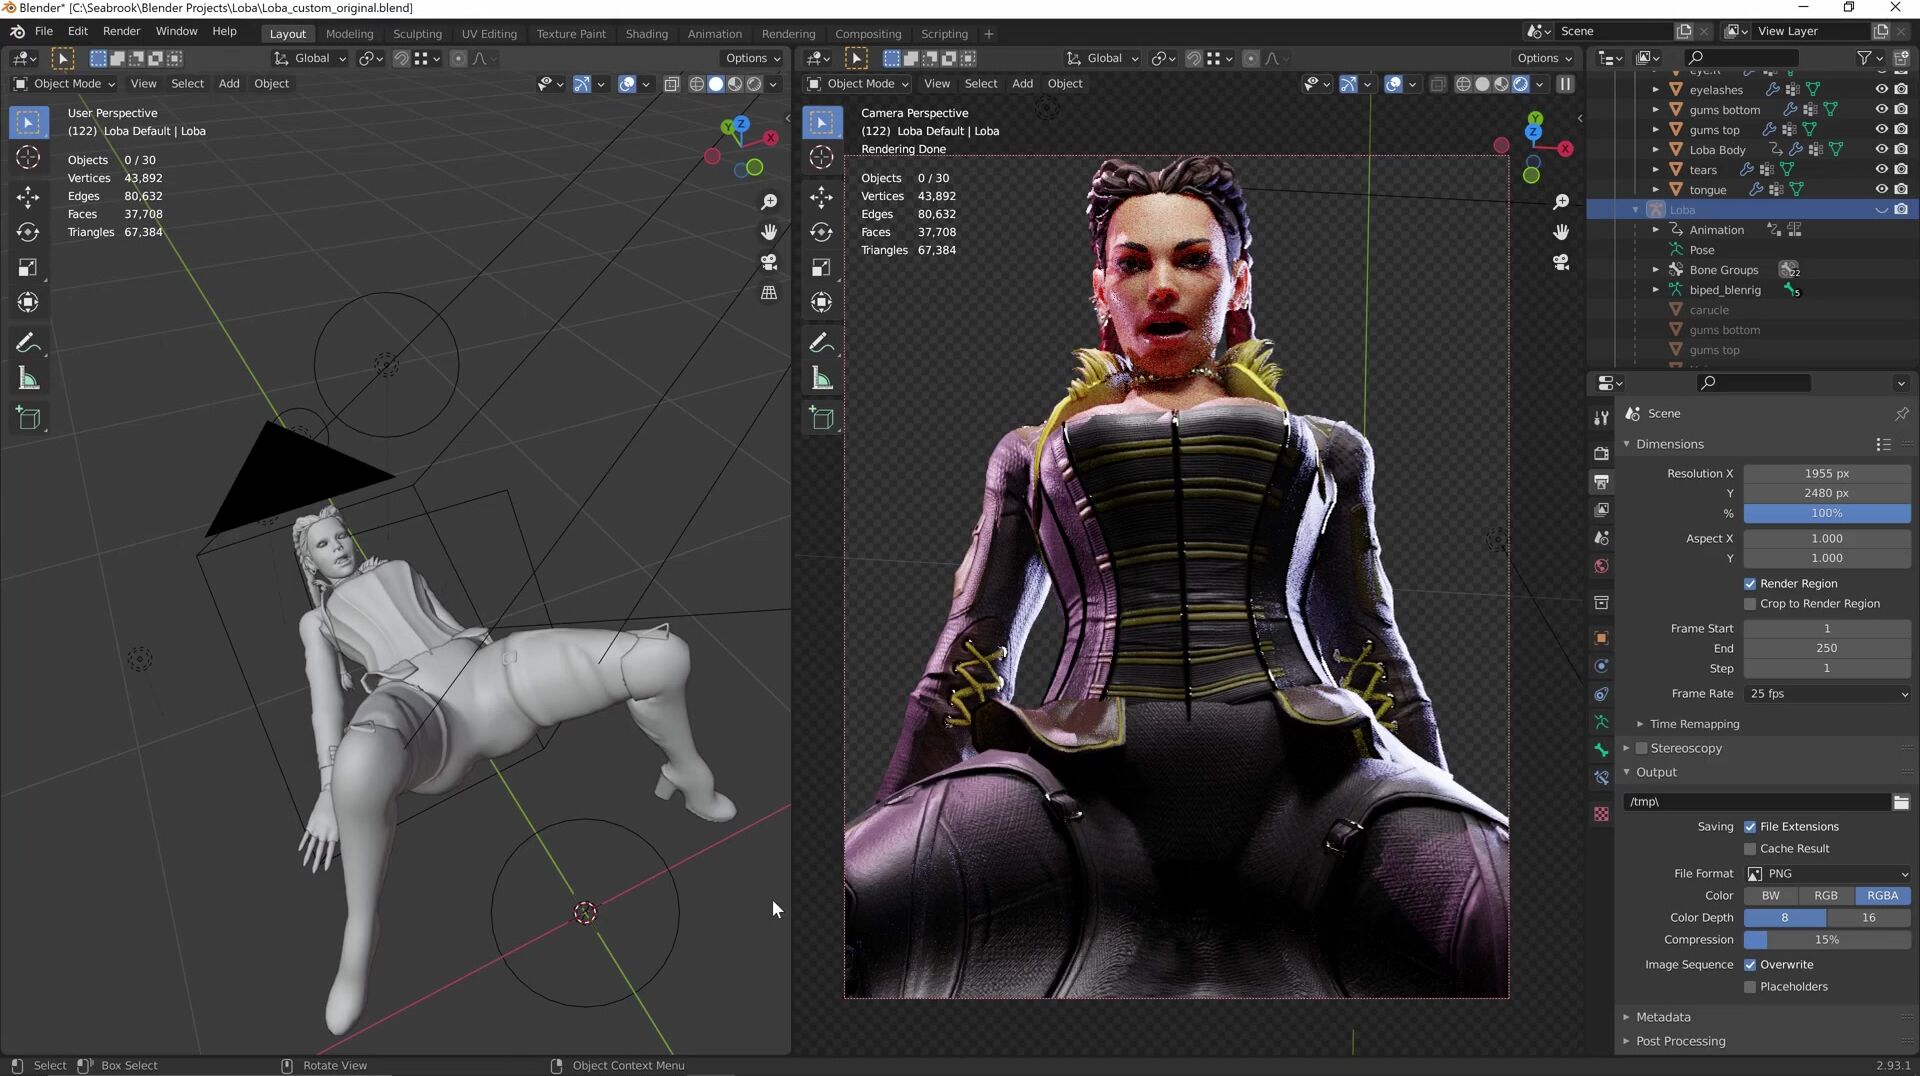Image resolution: width=1920 pixels, height=1076 pixels.
Task: Activate the Measure tool in left viewport
Action: [28, 379]
